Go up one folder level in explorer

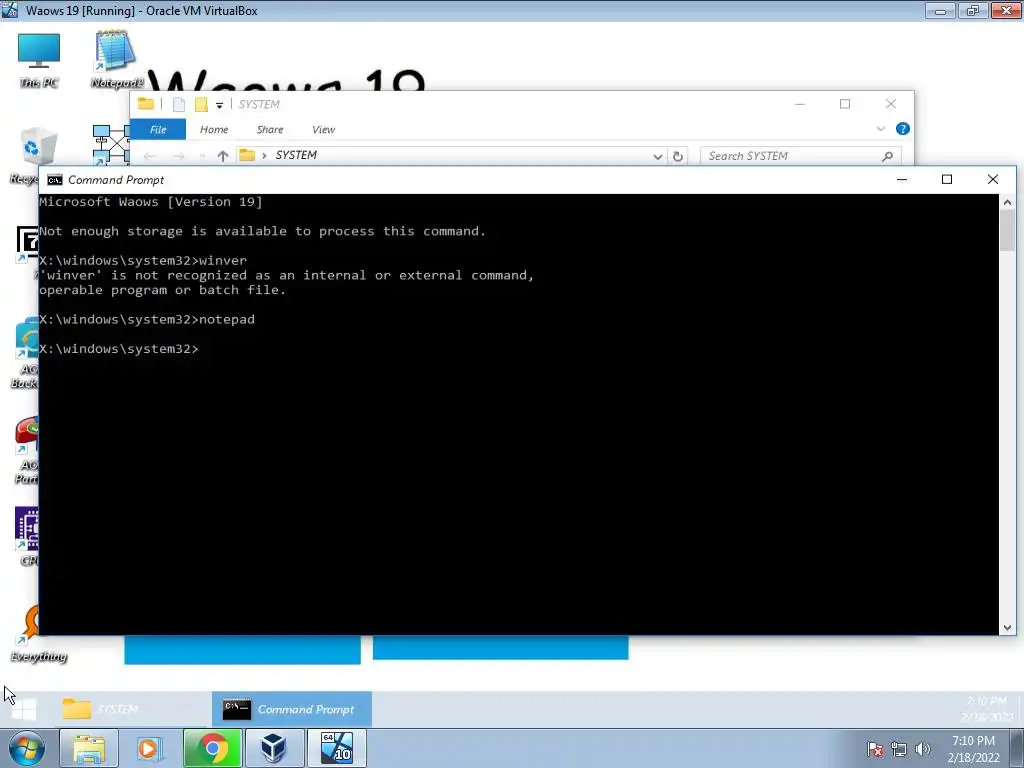click(x=223, y=155)
